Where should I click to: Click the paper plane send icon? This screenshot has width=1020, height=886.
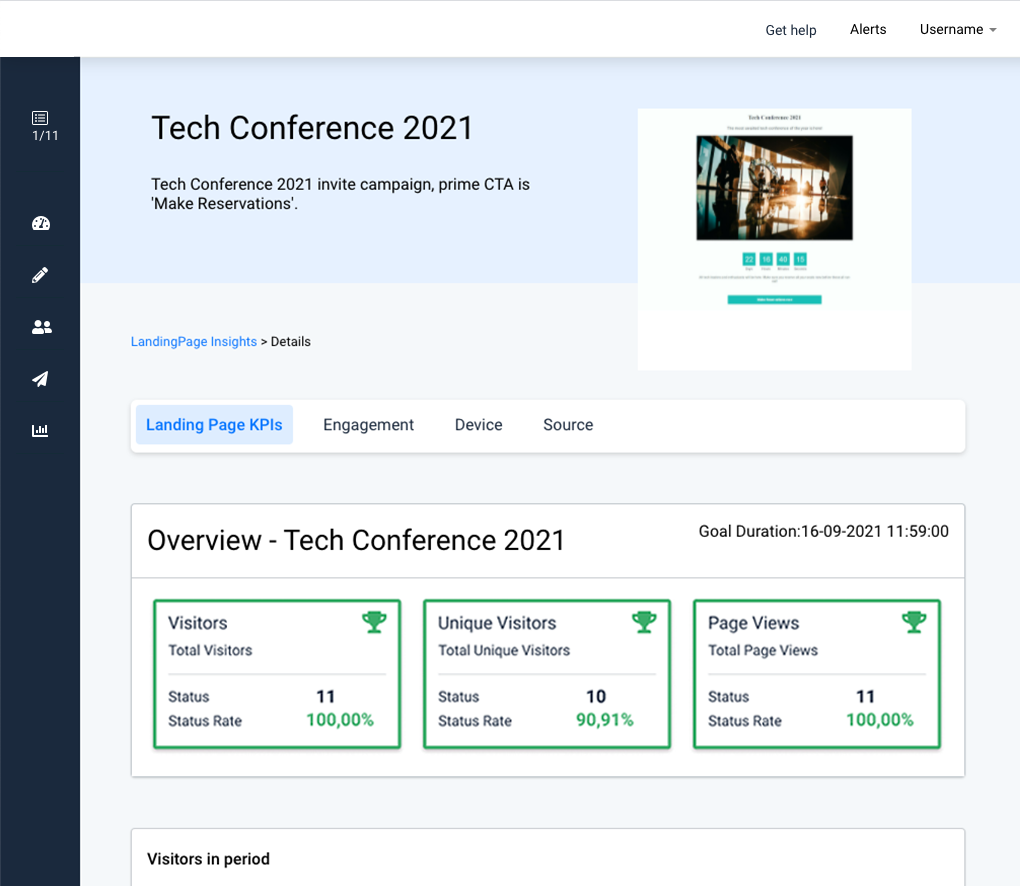tap(40, 379)
